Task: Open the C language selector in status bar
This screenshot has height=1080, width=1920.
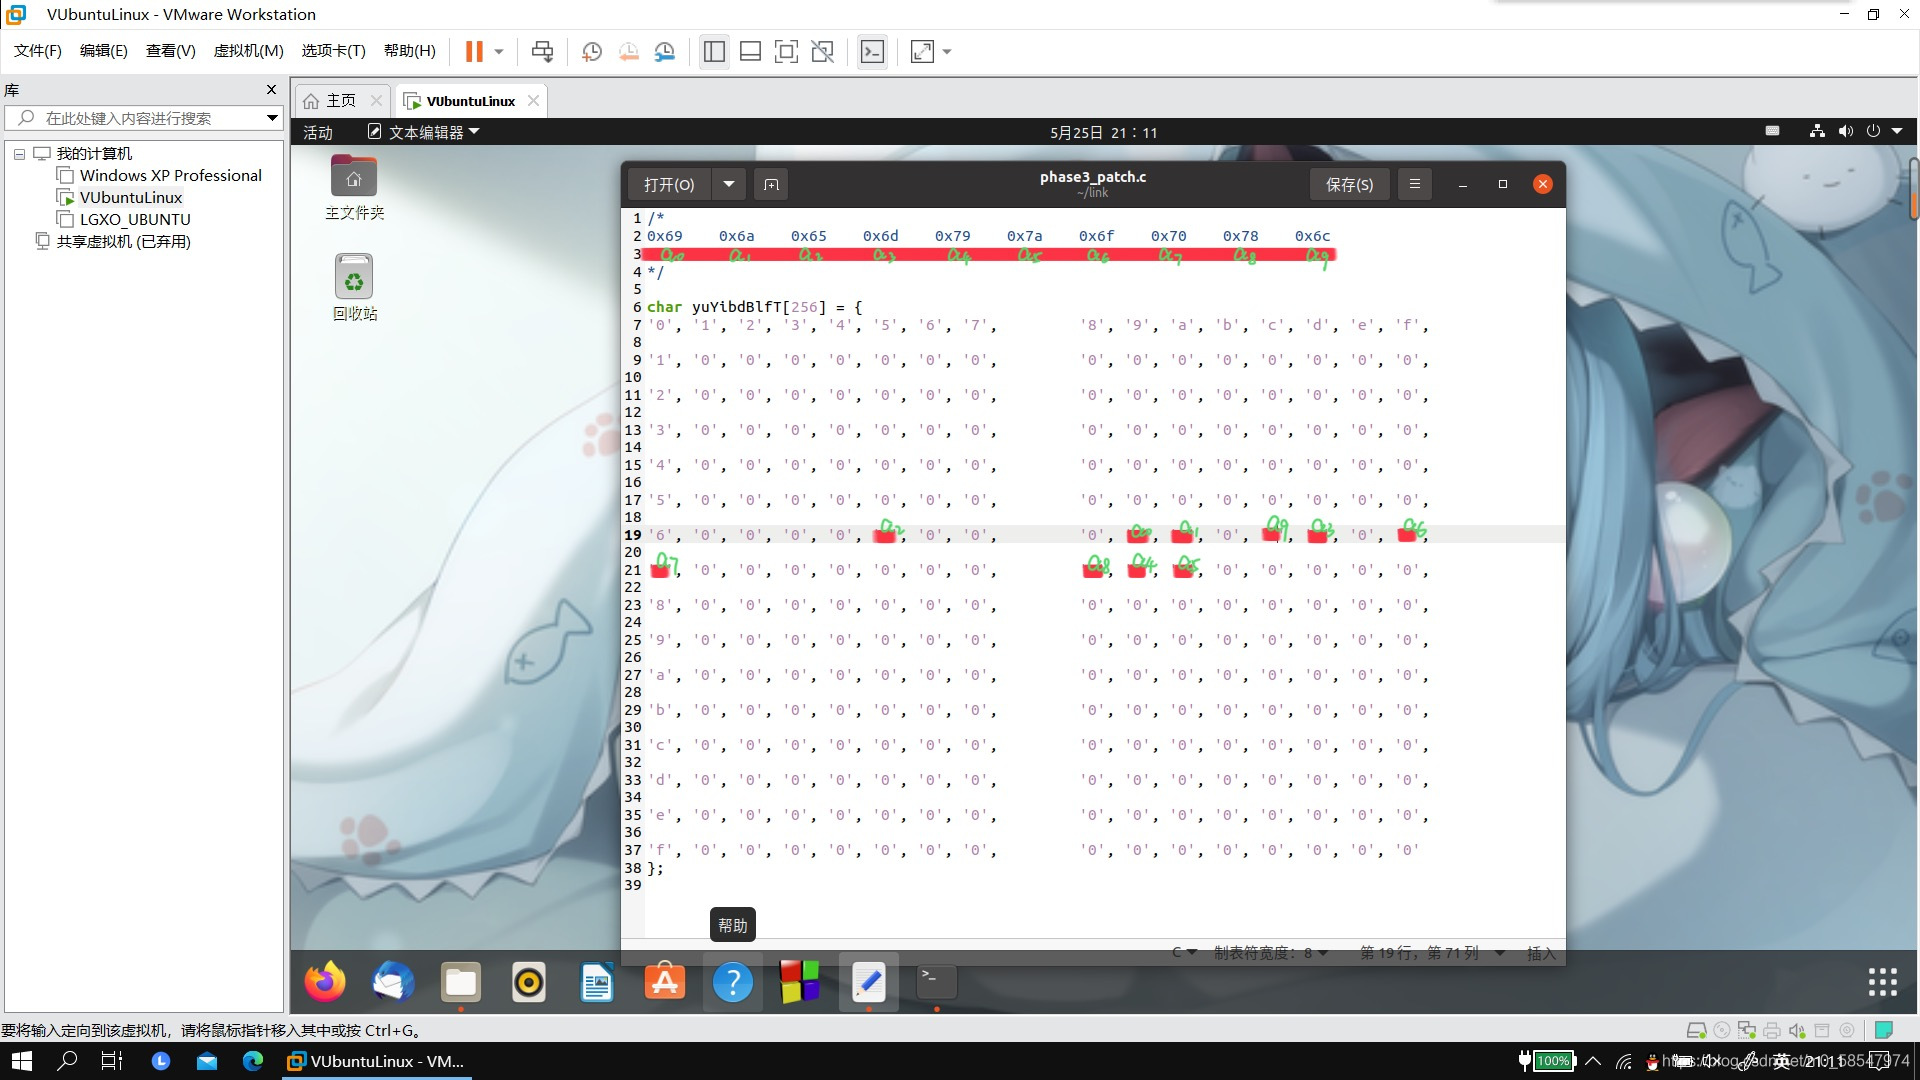Action: (x=1184, y=953)
